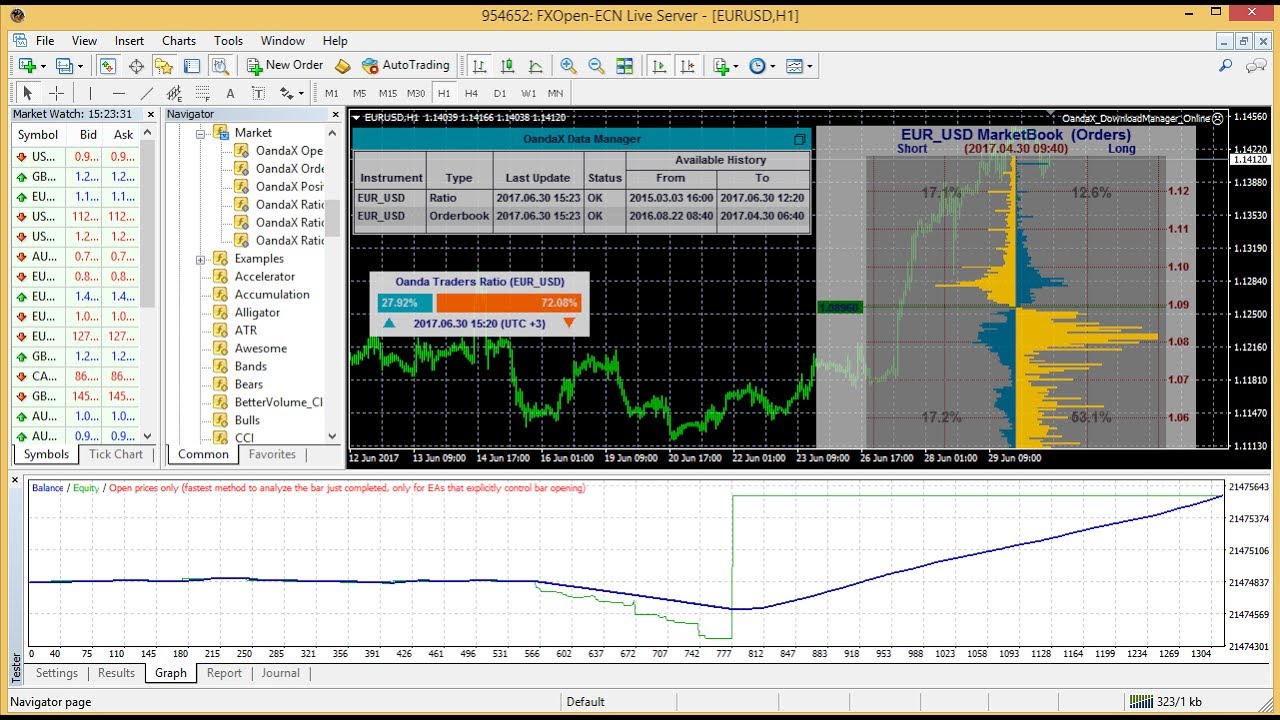Screen dimensions: 1280x720
Task: Select the arrow cursor tool
Action: (x=28, y=93)
